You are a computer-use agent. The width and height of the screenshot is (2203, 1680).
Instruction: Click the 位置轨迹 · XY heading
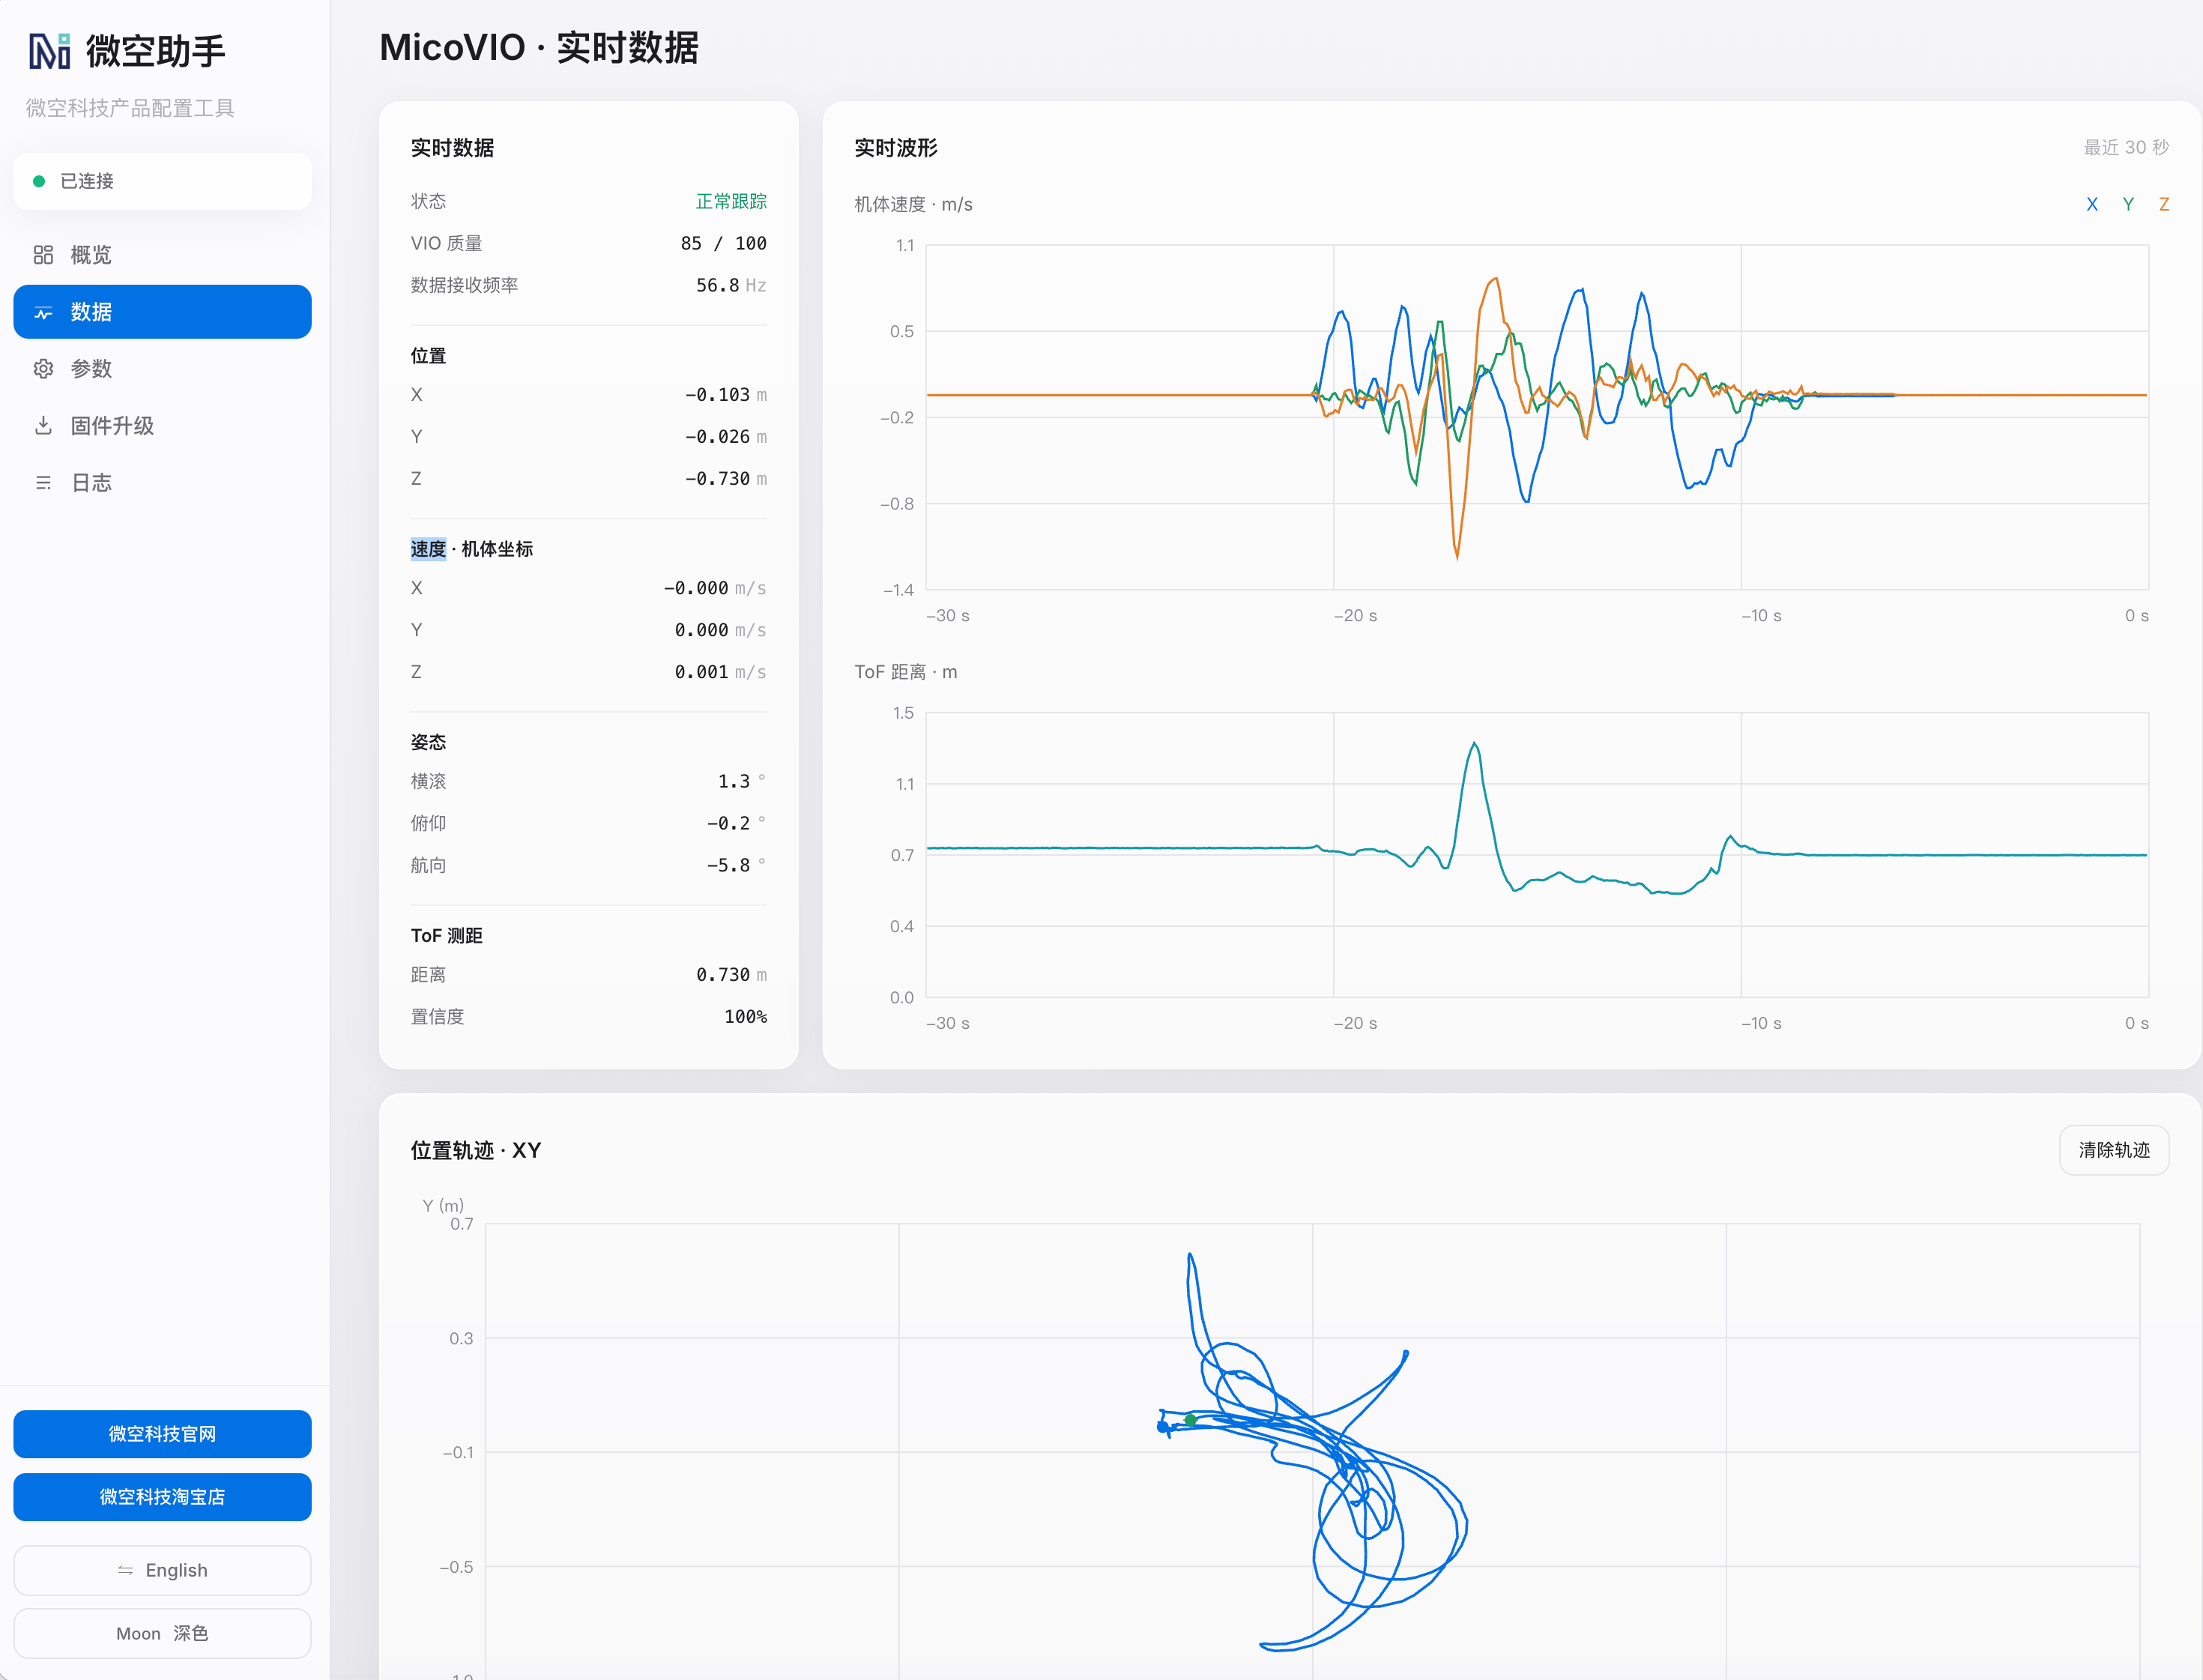pos(476,1150)
